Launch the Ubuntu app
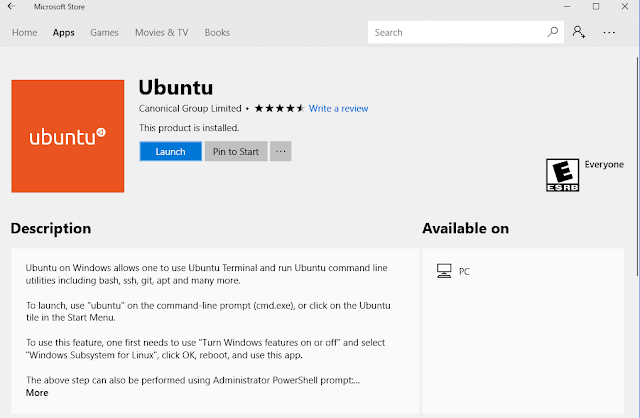 (x=170, y=152)
